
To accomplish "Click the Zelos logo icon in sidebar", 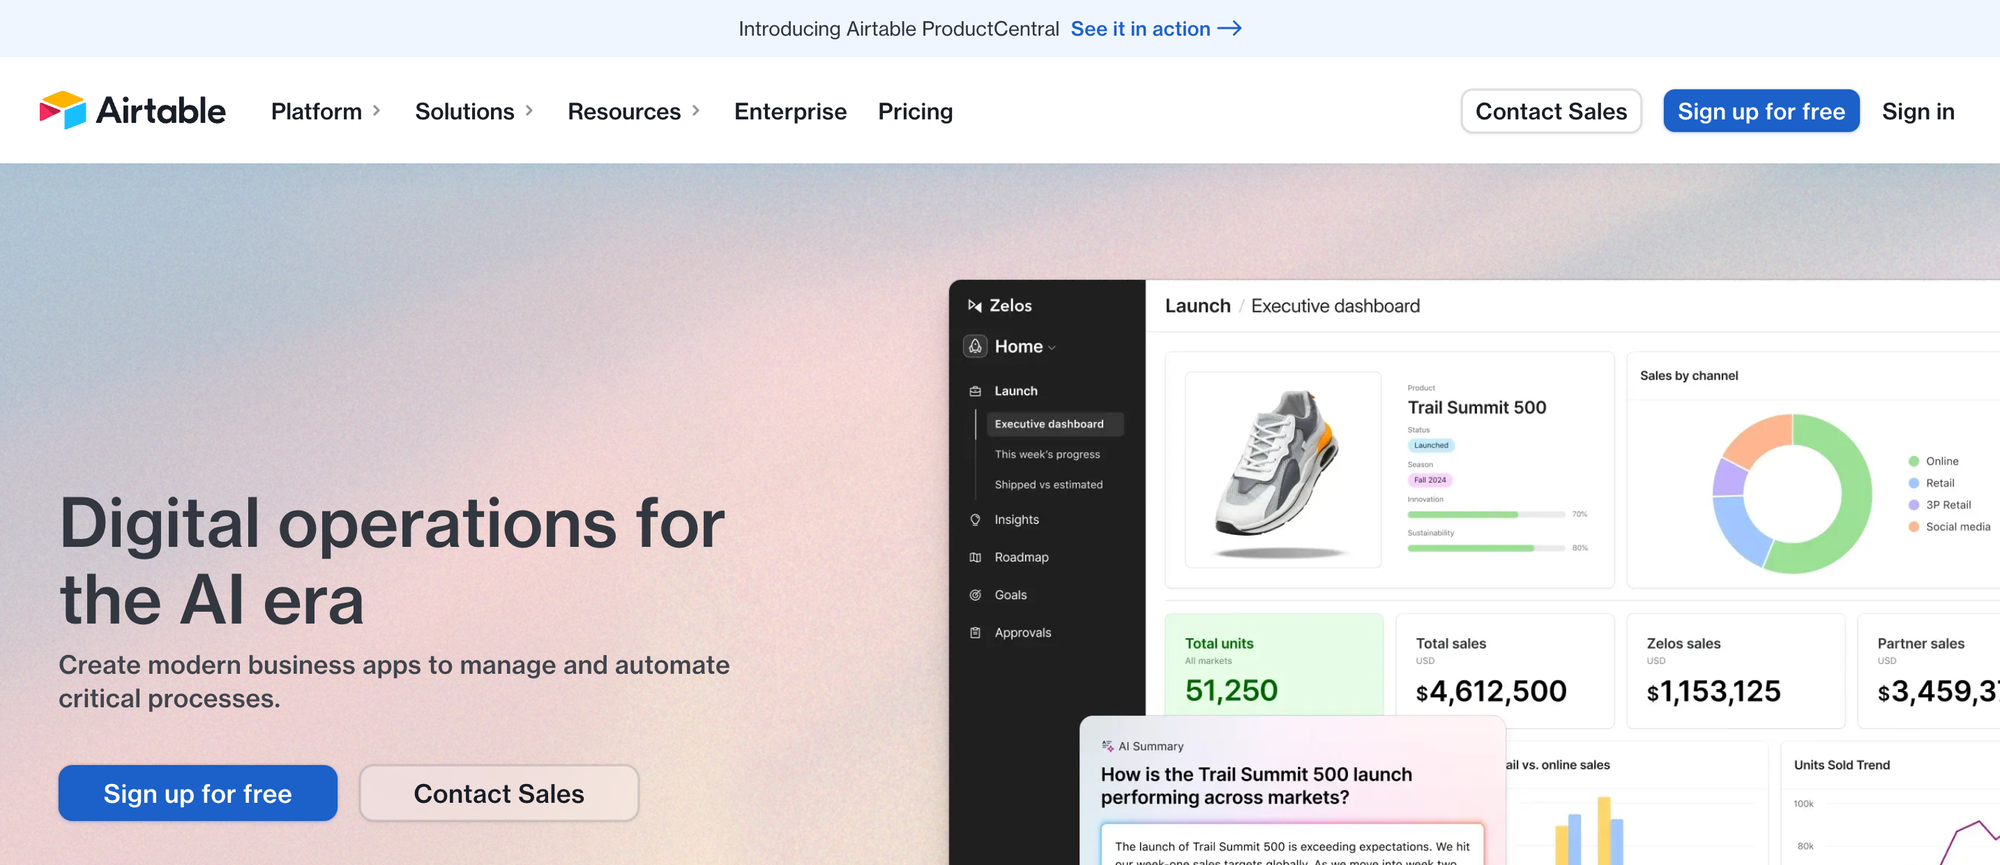I will point(975,306).
